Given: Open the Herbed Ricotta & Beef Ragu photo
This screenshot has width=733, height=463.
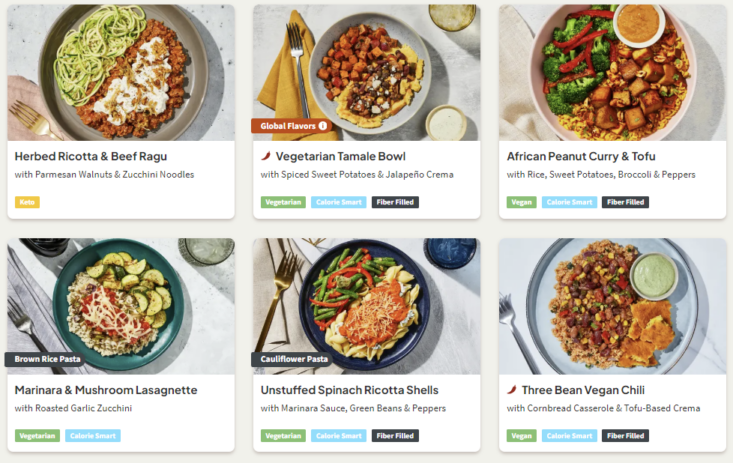Looking at the screenshot, I should (121, 72).
